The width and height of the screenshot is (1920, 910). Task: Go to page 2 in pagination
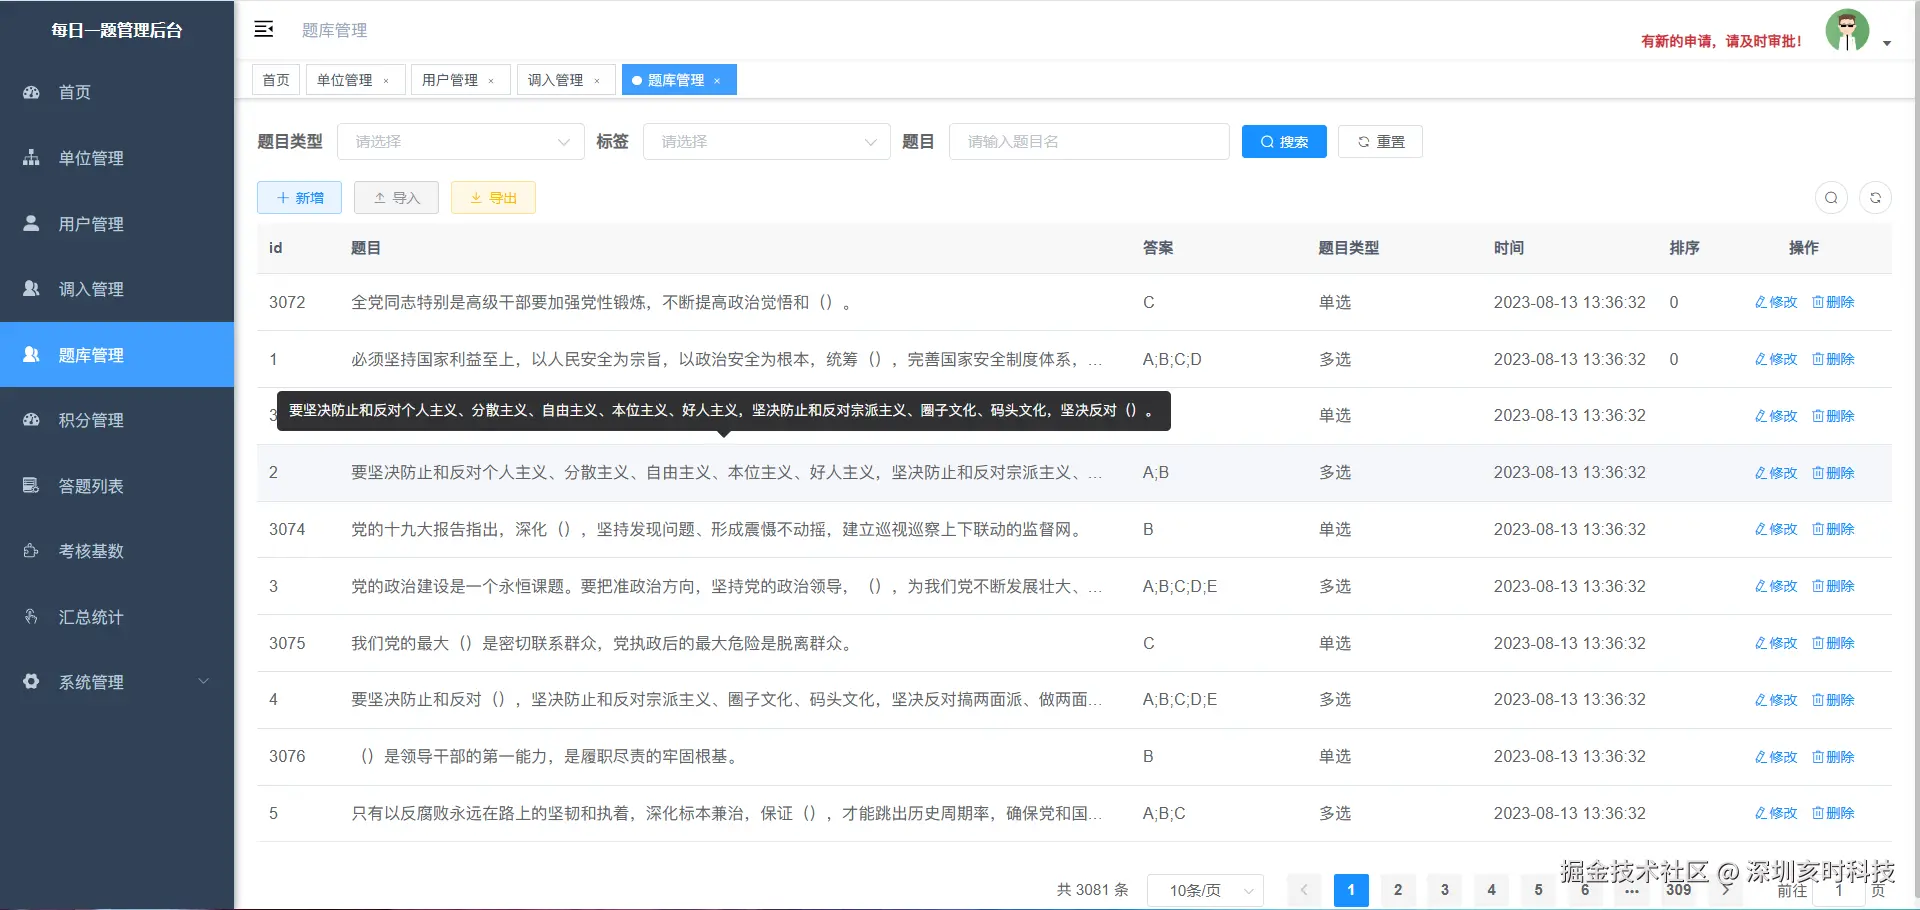[x=1398, y=890]
